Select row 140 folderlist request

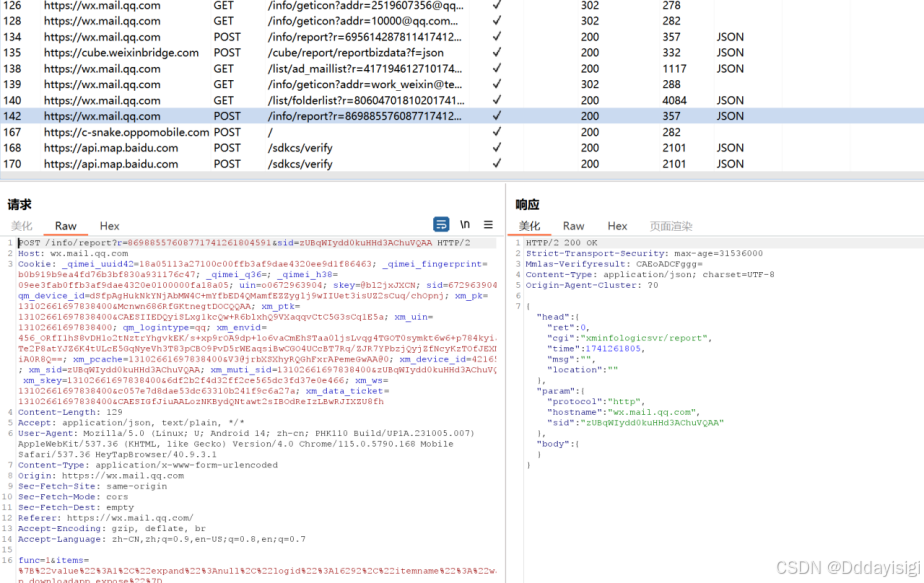click(462, 100)
